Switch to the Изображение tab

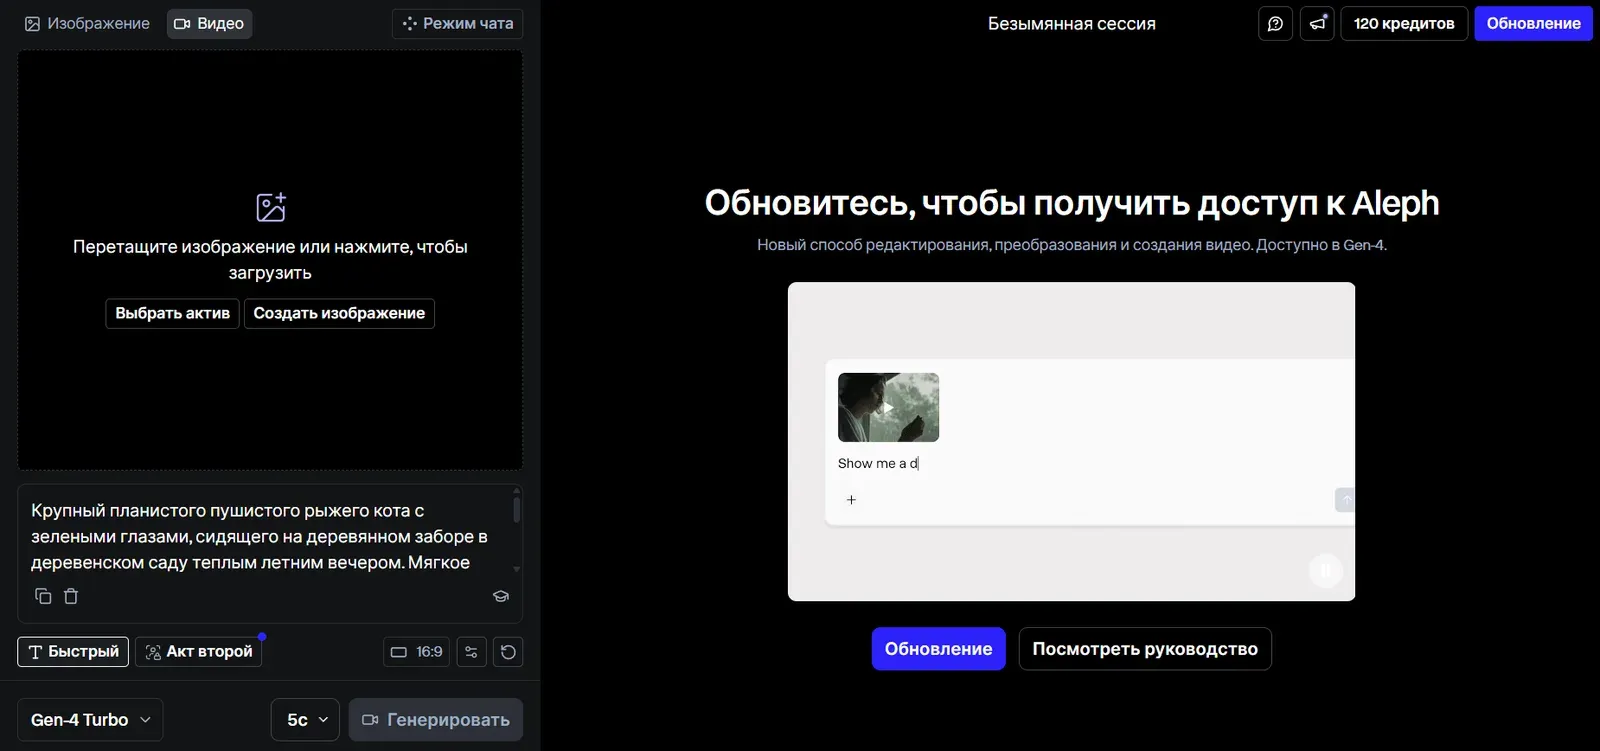pos(87,23)
